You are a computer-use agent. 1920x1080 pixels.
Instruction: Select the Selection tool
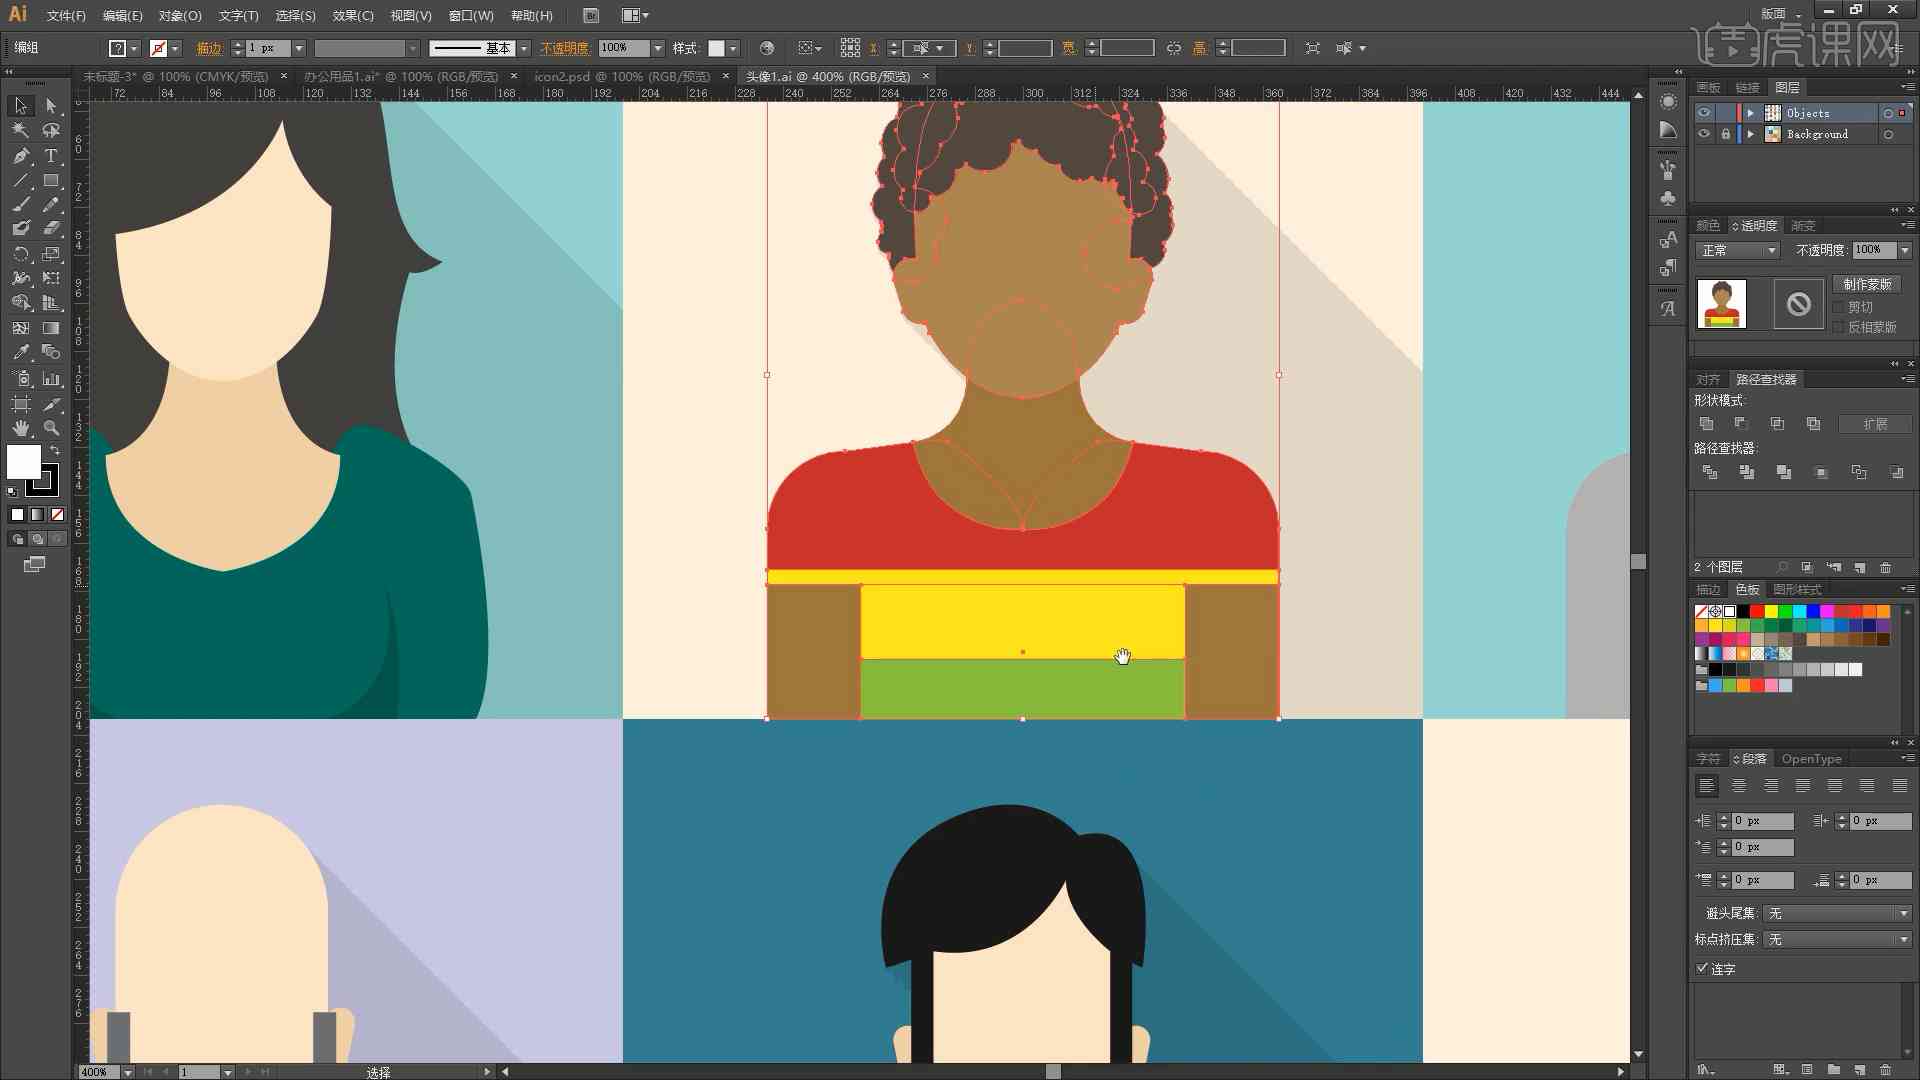pos(18,104)
